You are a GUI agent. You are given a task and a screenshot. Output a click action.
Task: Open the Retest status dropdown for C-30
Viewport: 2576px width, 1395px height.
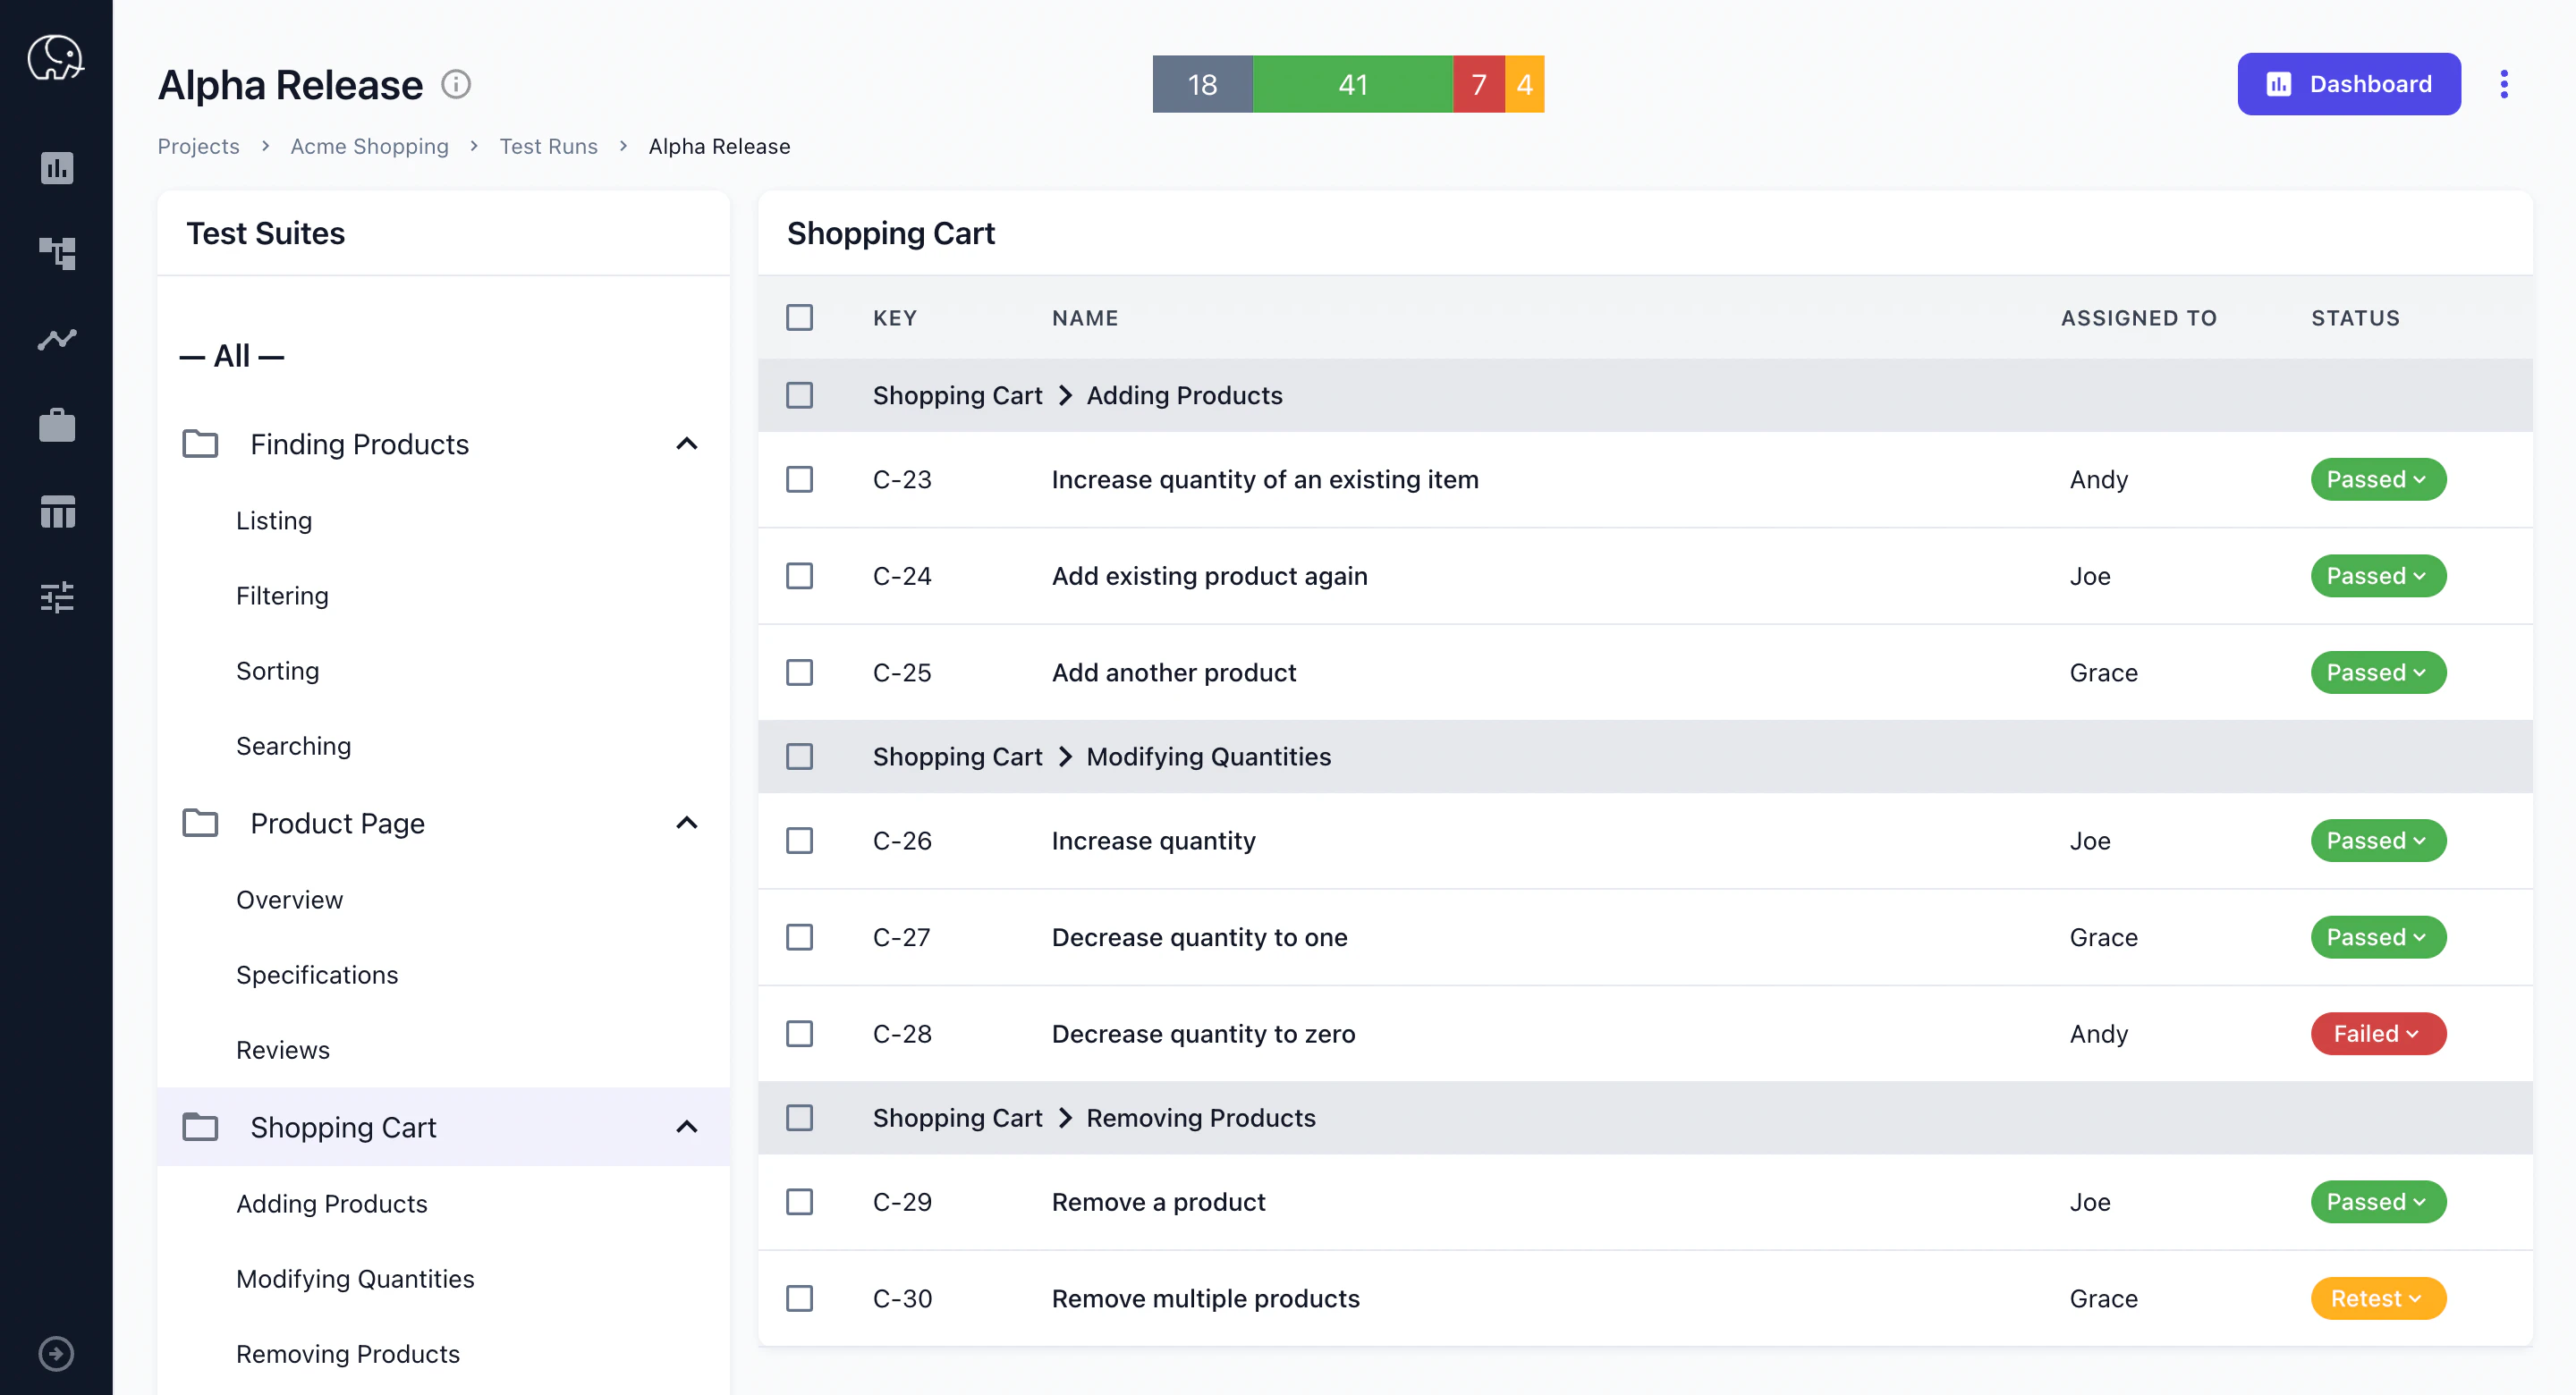click(2377, 1298)
